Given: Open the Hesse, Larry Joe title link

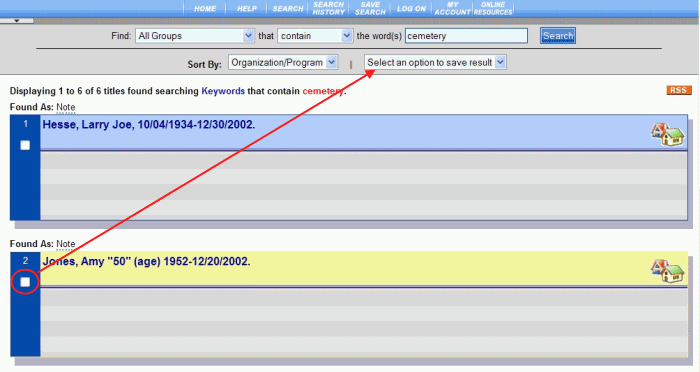Looking at the screenshot, I should (149, 125).
